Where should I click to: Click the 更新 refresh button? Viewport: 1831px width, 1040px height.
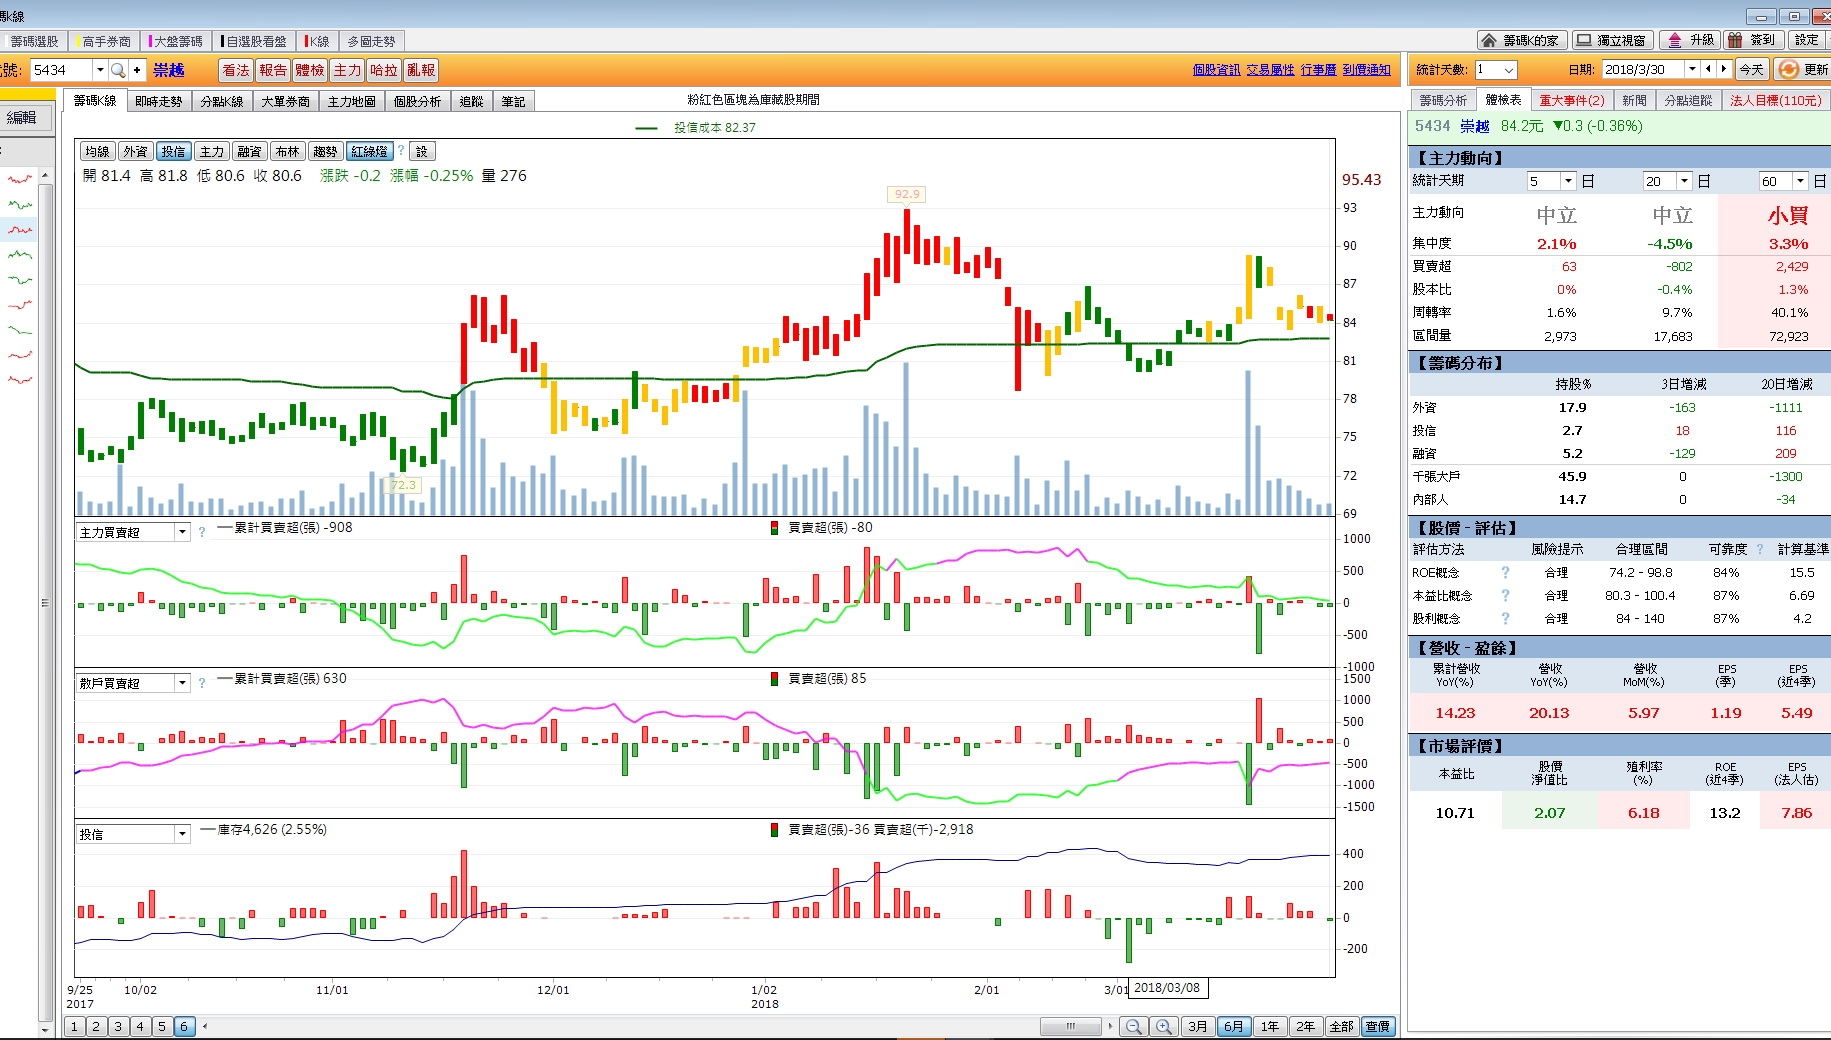(x=1803, y=69)
